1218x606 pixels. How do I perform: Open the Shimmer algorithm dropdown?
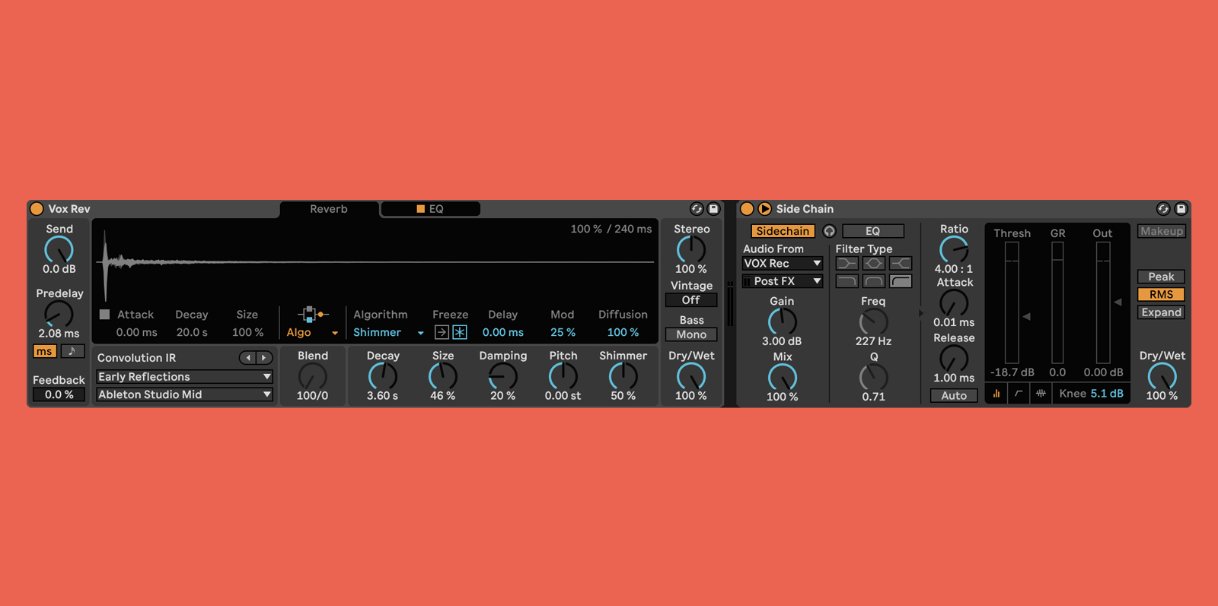click(x=389, y=332)
